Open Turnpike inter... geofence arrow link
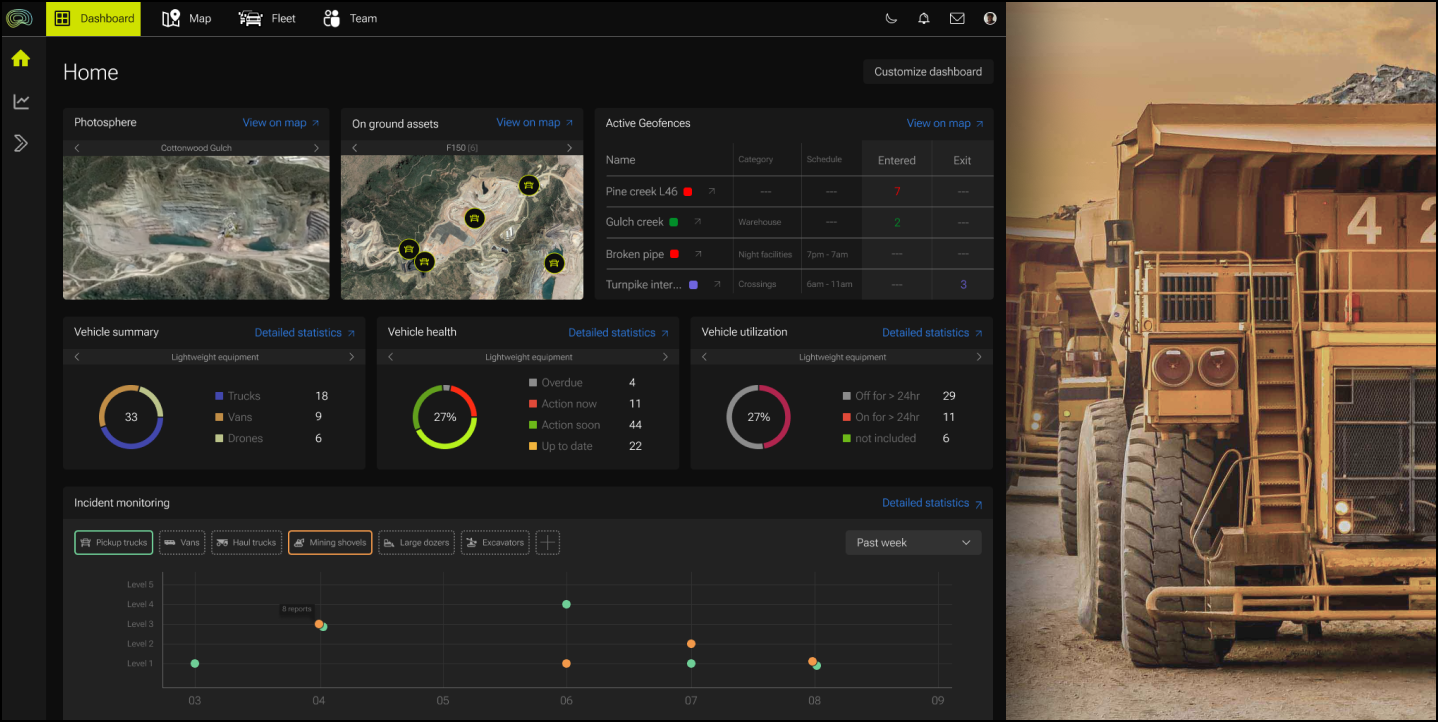This screenshot has width=1438, height=722. tap(717, 285)
